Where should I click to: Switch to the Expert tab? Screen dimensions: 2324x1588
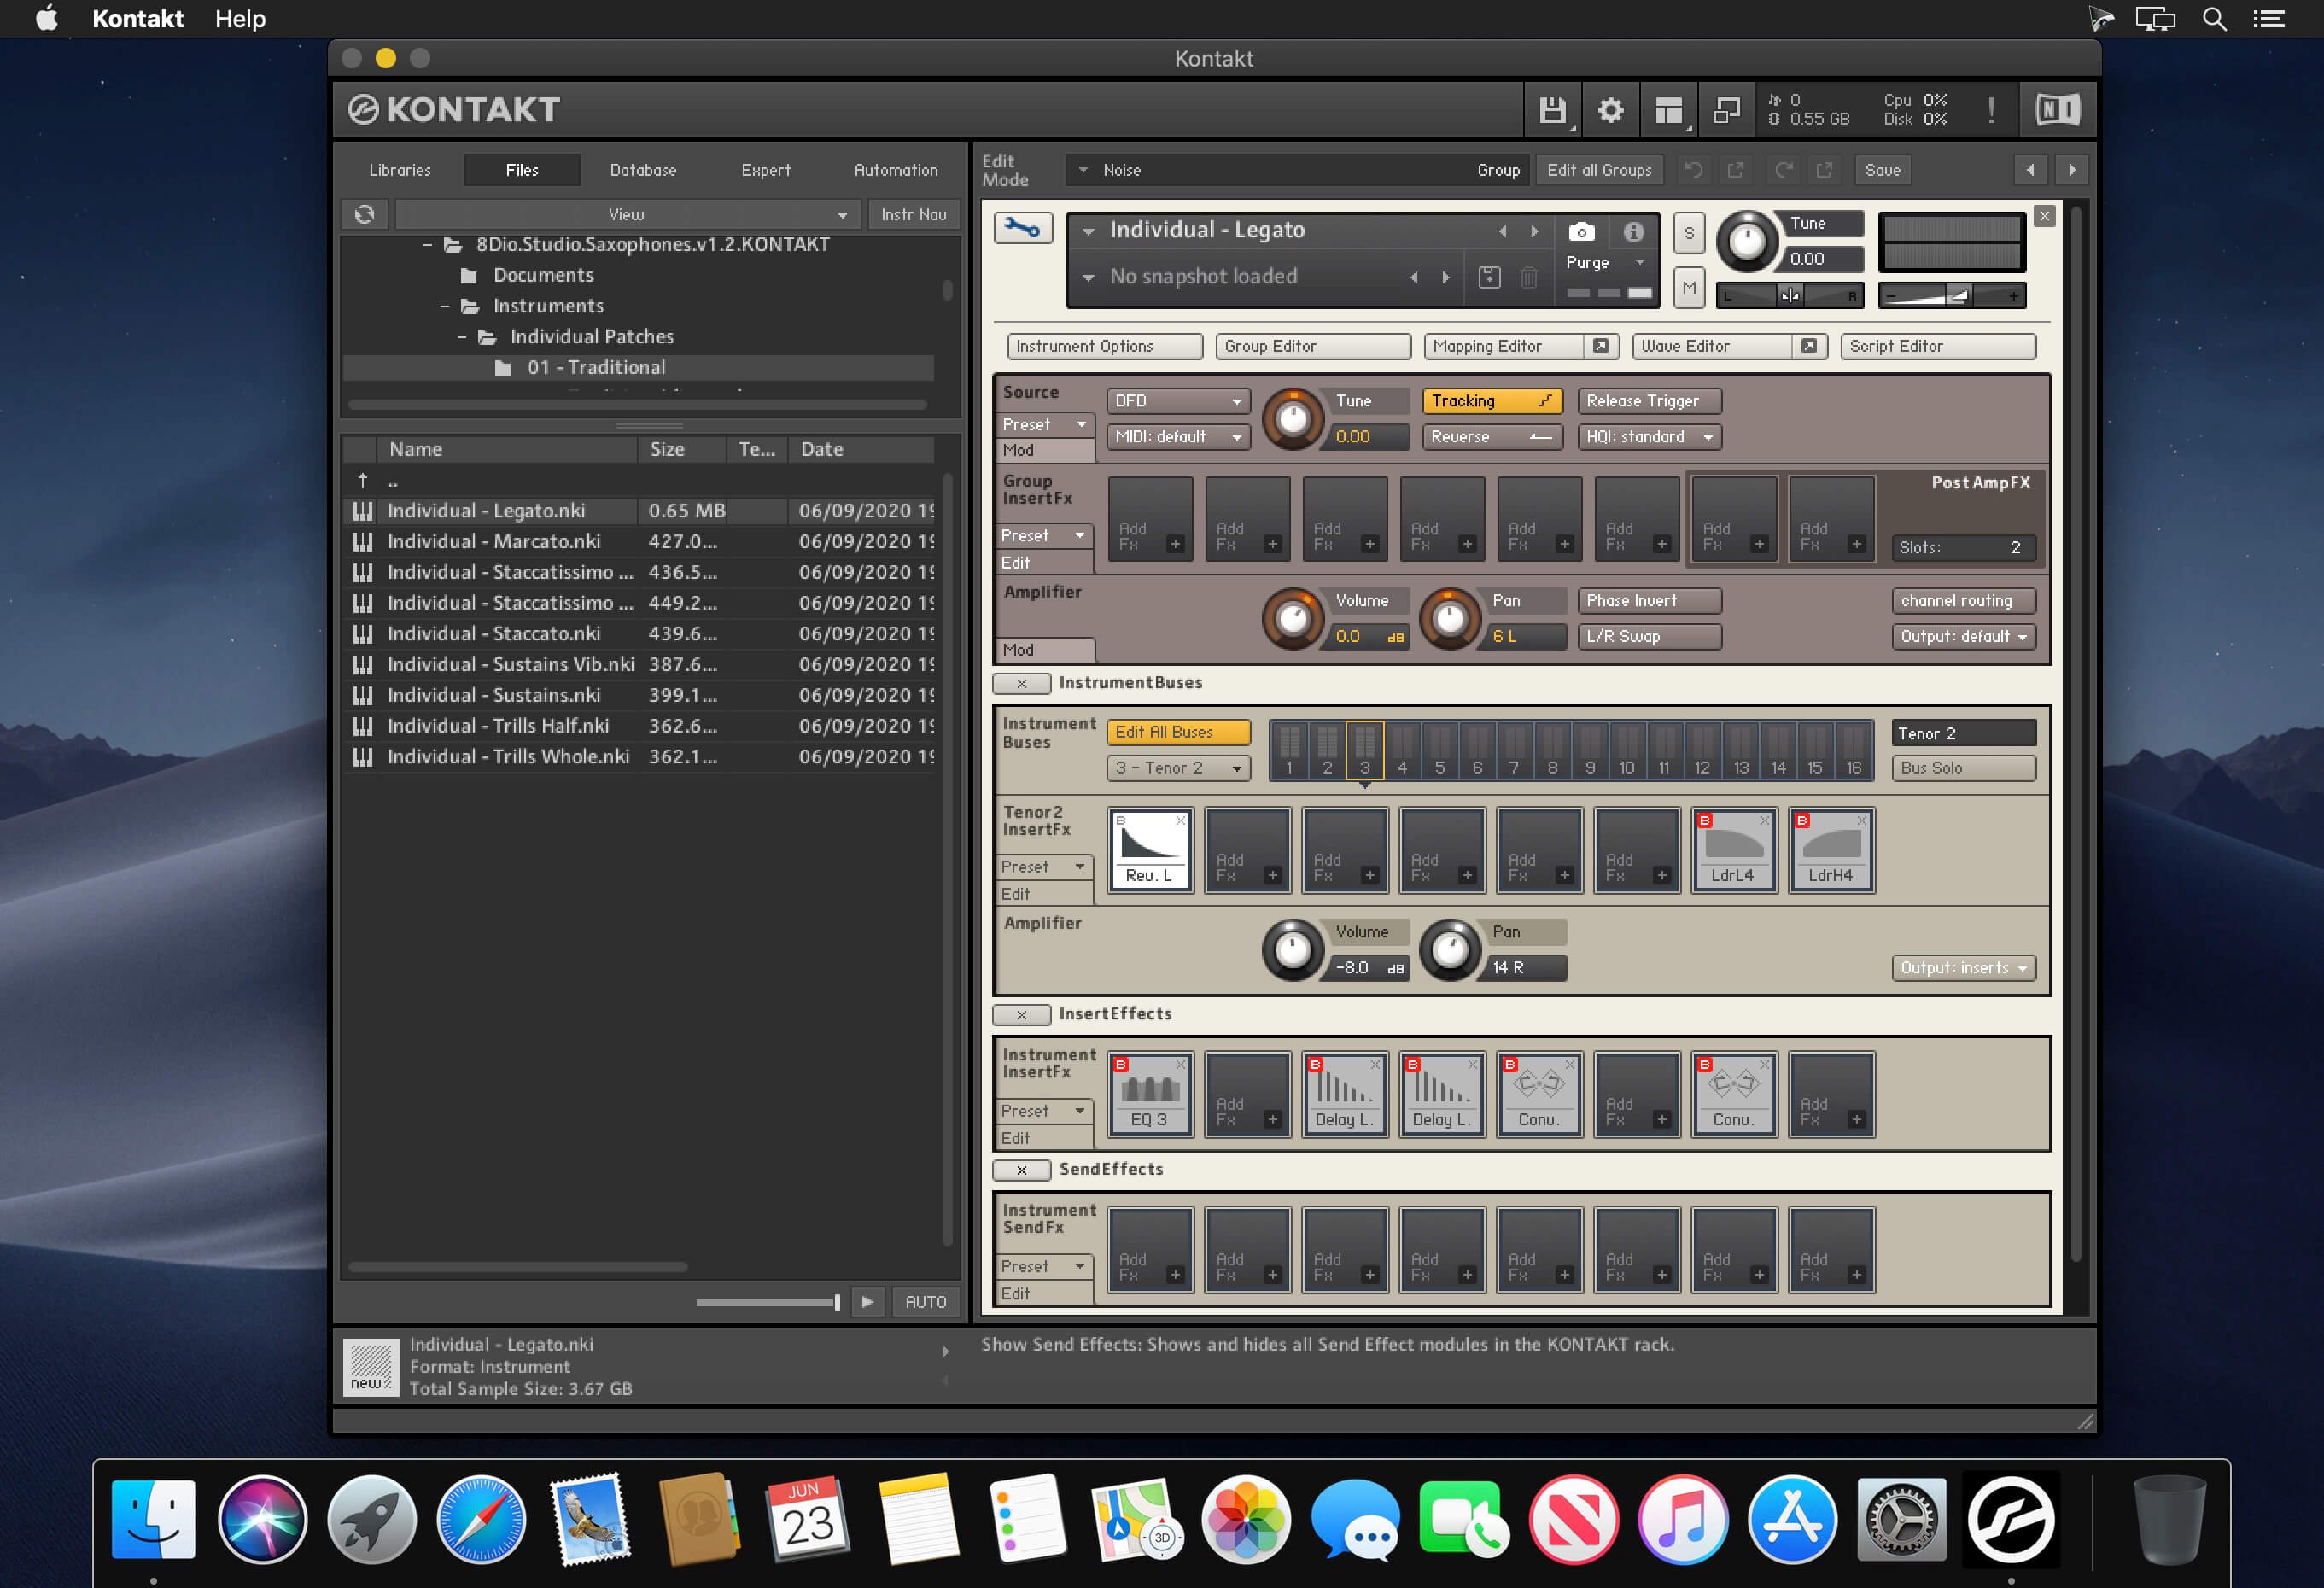(x=766, y=170)
